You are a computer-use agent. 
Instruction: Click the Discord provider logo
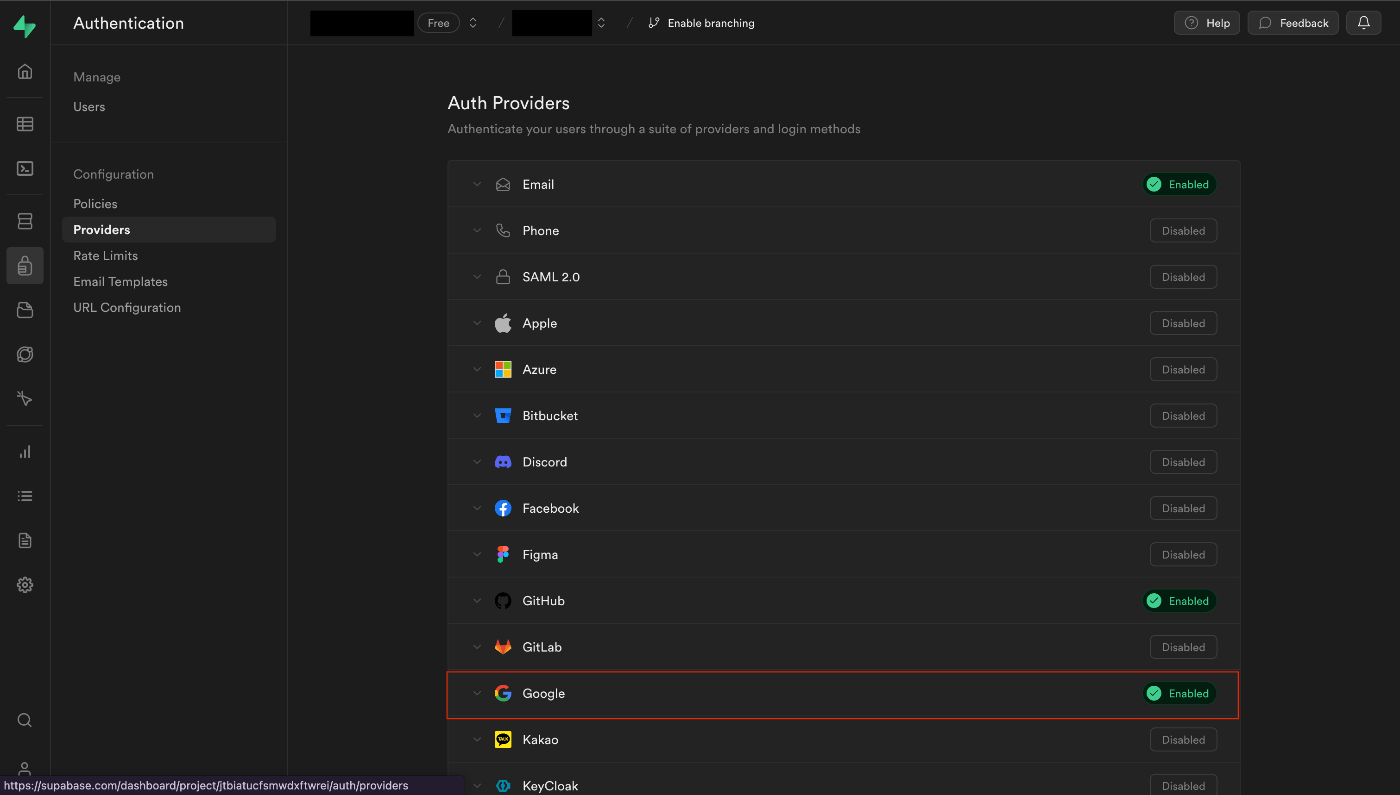(503, 462)
